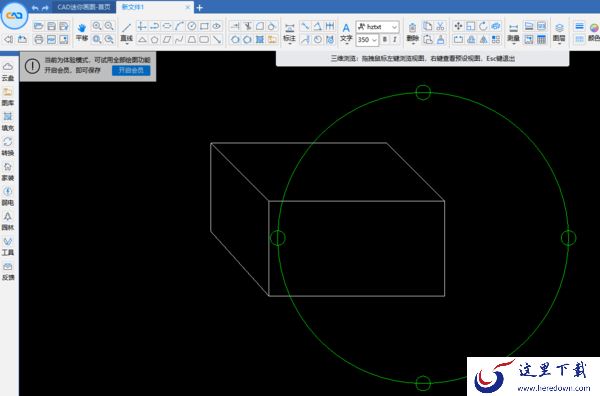
Task: Close the 新文件1 tab
Action: tap(188, 7)
